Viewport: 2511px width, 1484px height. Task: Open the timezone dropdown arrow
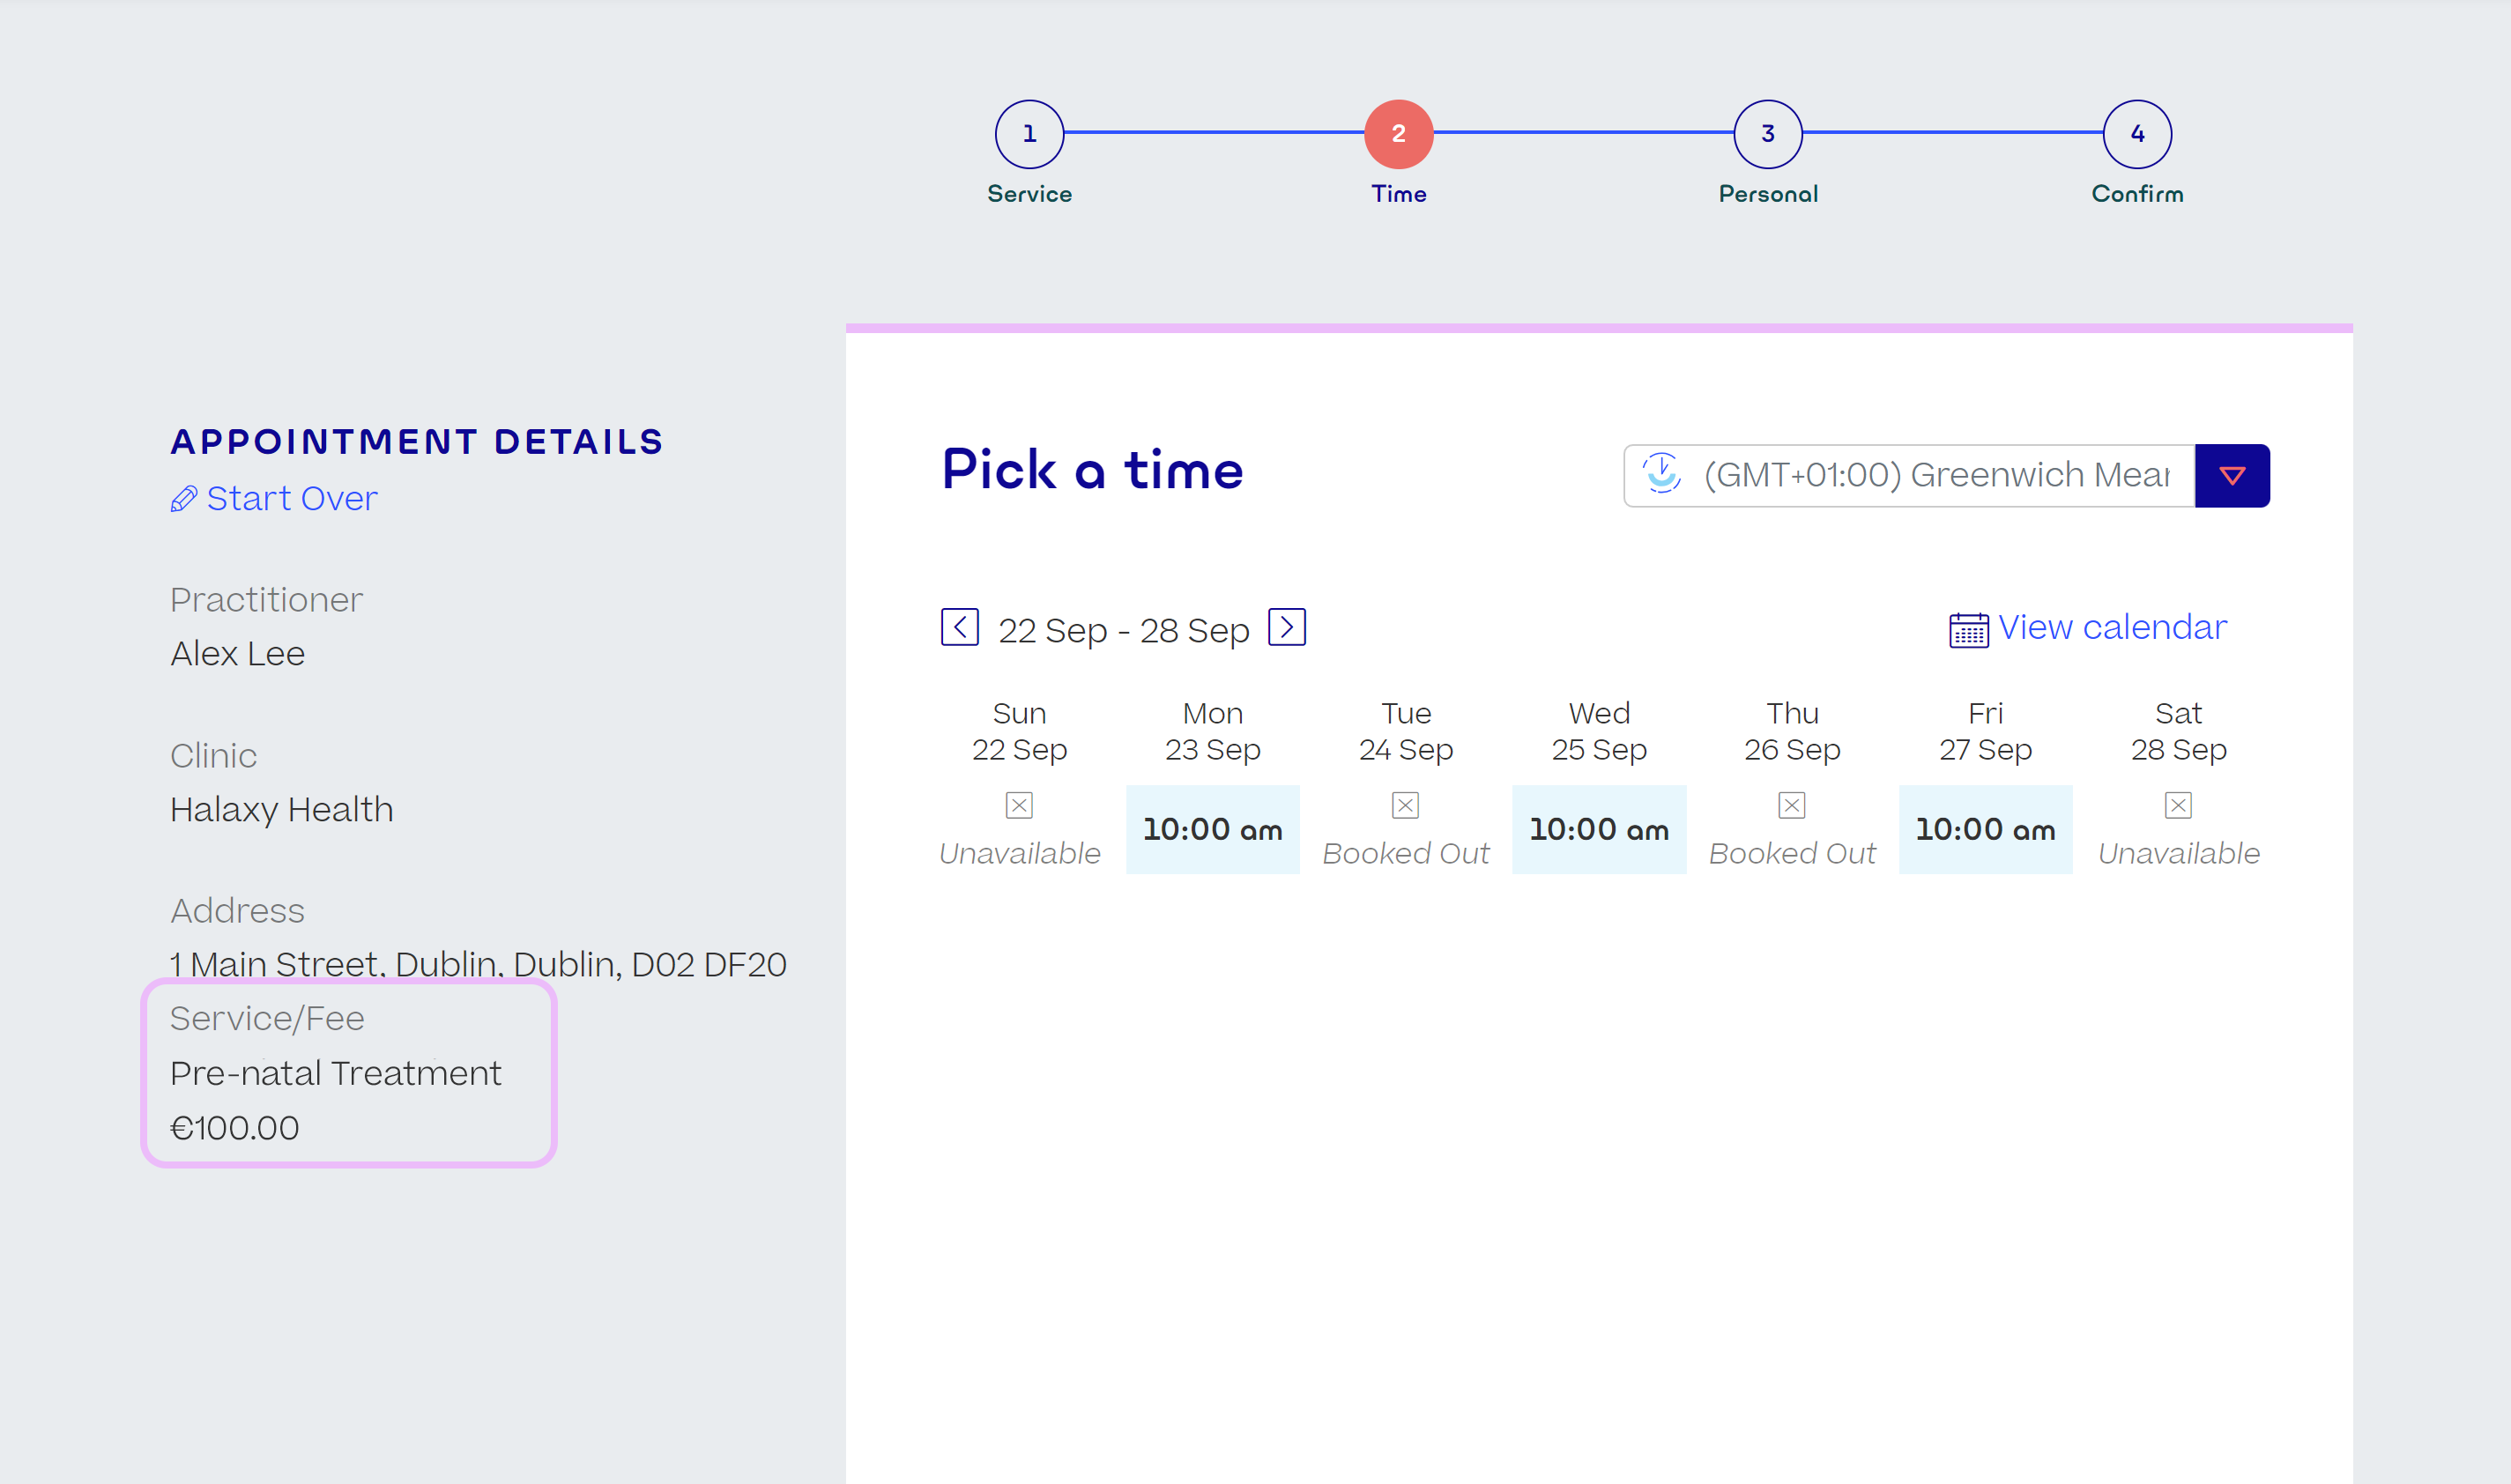[x=2232, y=476]
